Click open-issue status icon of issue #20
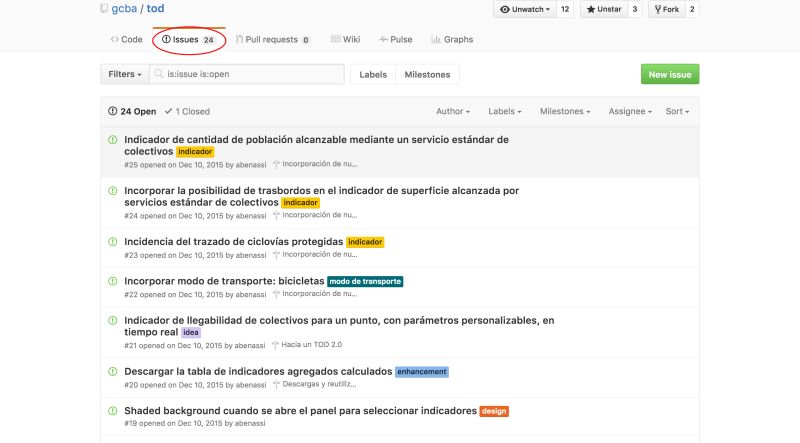The height and width of the screenshot is (443, 800). [113, 371]
